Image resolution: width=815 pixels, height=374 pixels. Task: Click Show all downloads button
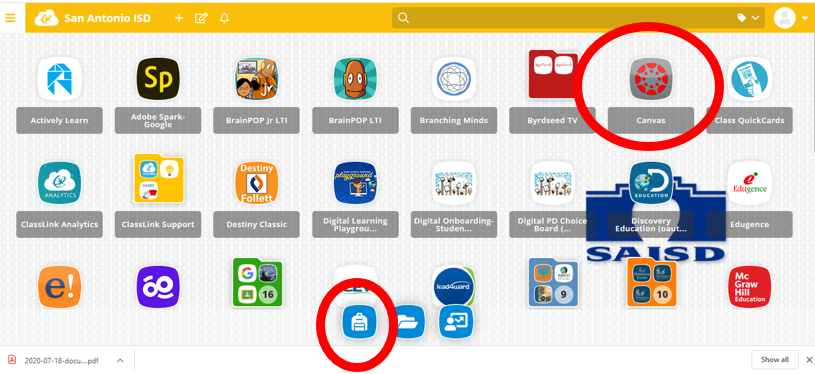click(x=775, y=359)
